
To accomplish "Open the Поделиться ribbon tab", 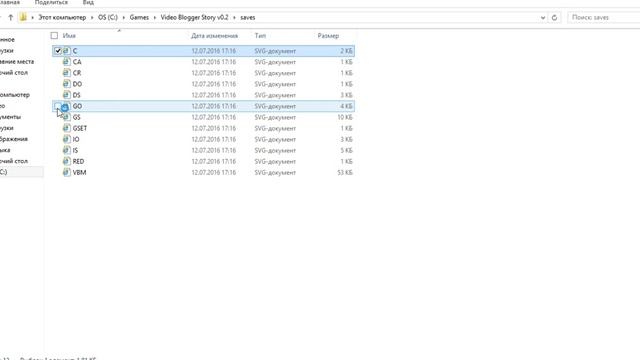I will click(51, 2).
